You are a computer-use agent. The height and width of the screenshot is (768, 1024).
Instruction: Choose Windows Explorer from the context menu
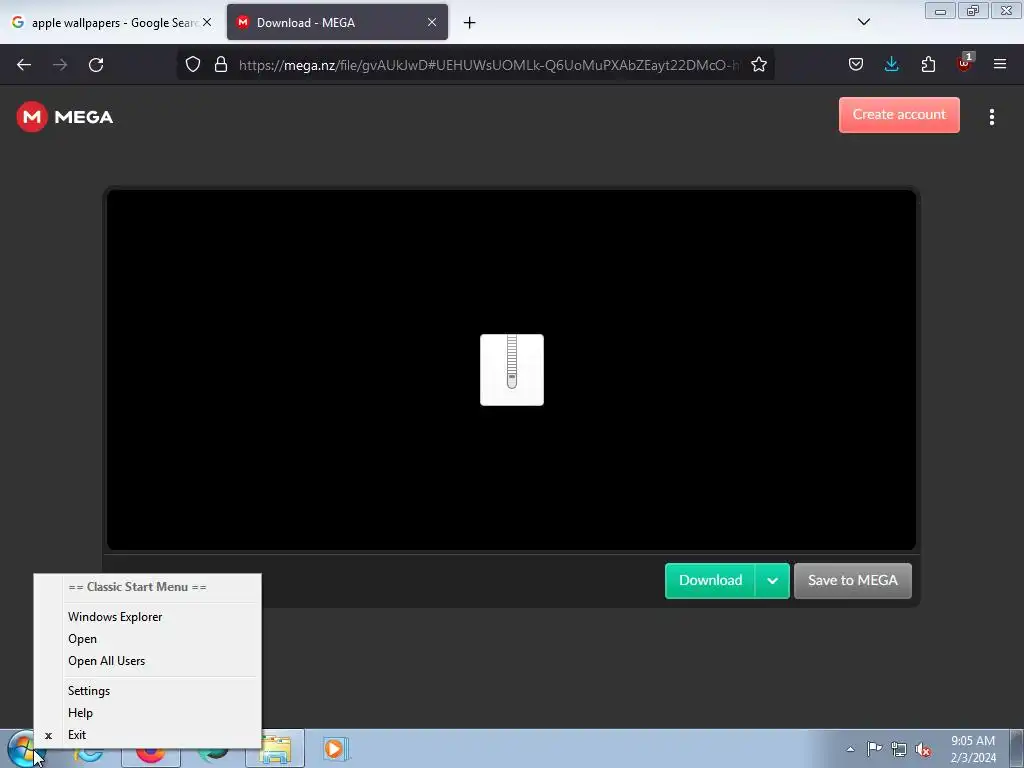click(148, 616)
